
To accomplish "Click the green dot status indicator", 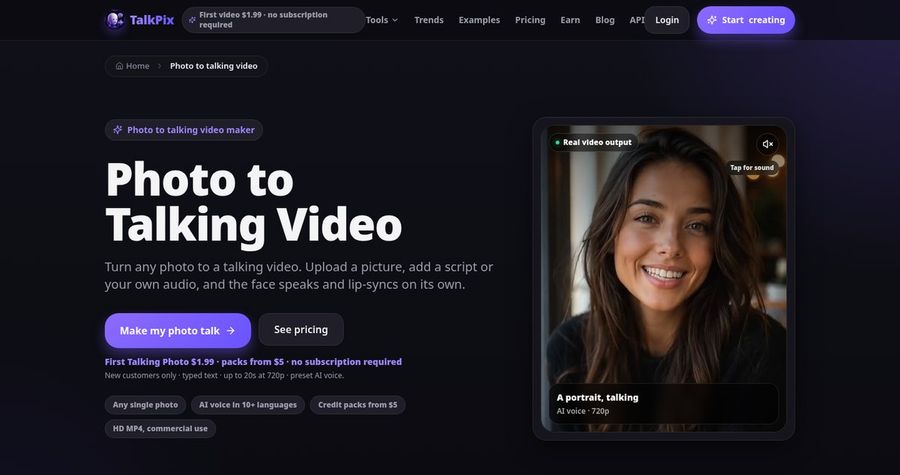I will pos(557,142).
